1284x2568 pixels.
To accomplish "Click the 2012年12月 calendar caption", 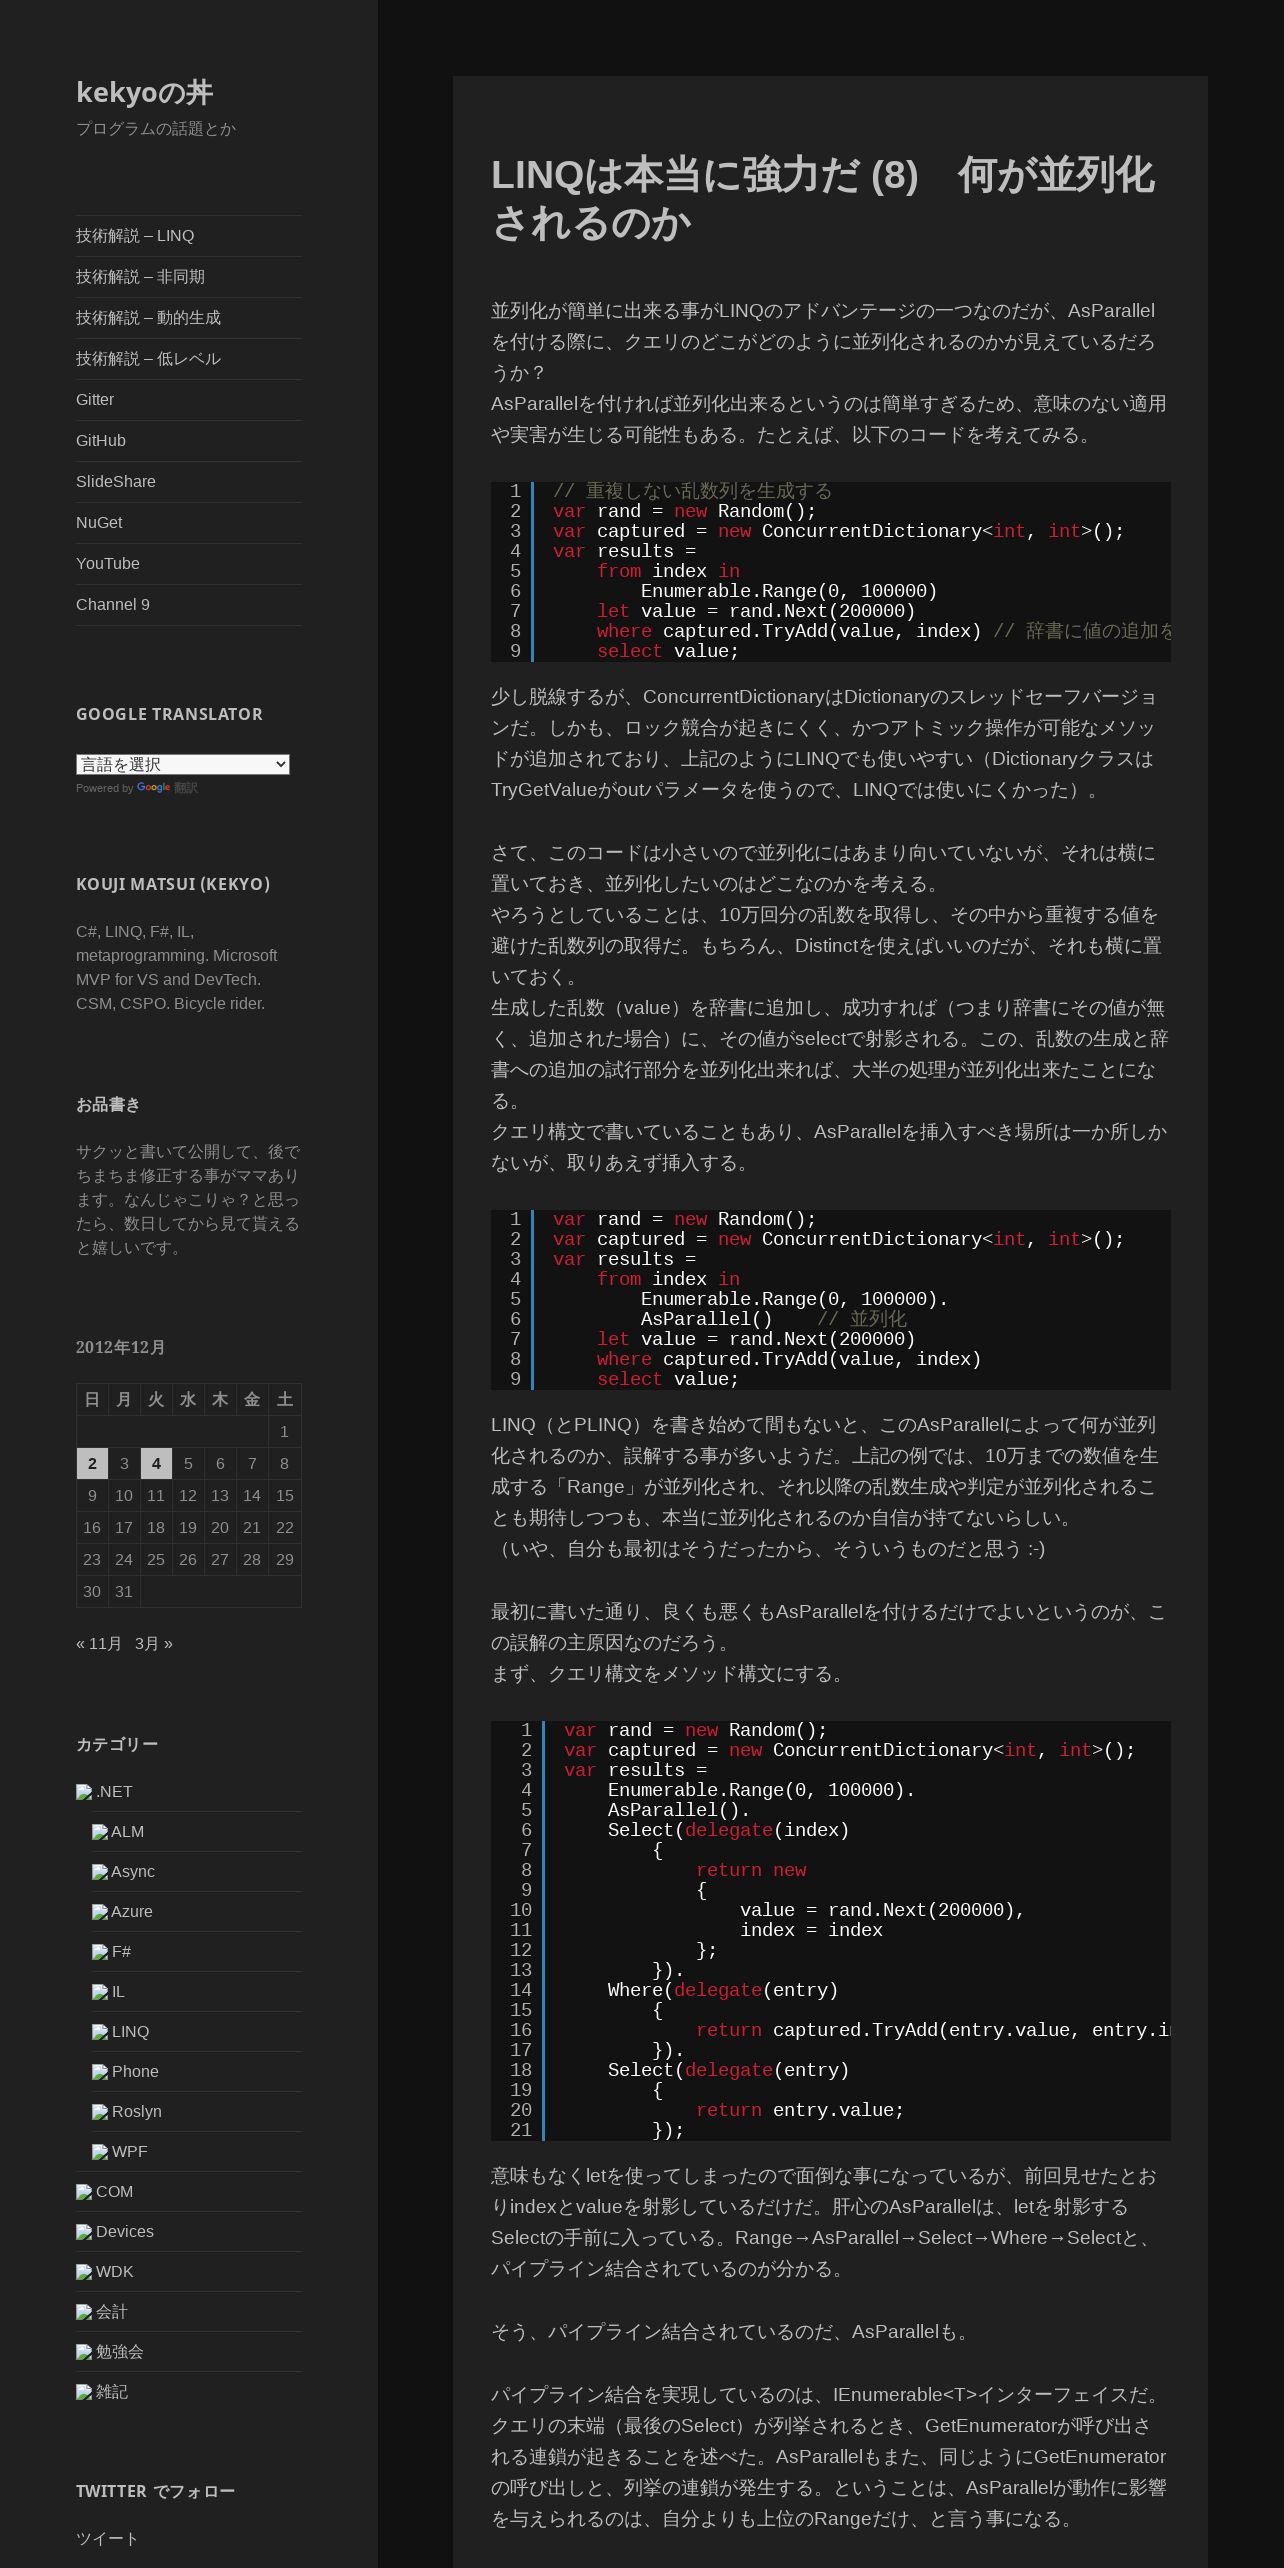I will click(121, 1348).
